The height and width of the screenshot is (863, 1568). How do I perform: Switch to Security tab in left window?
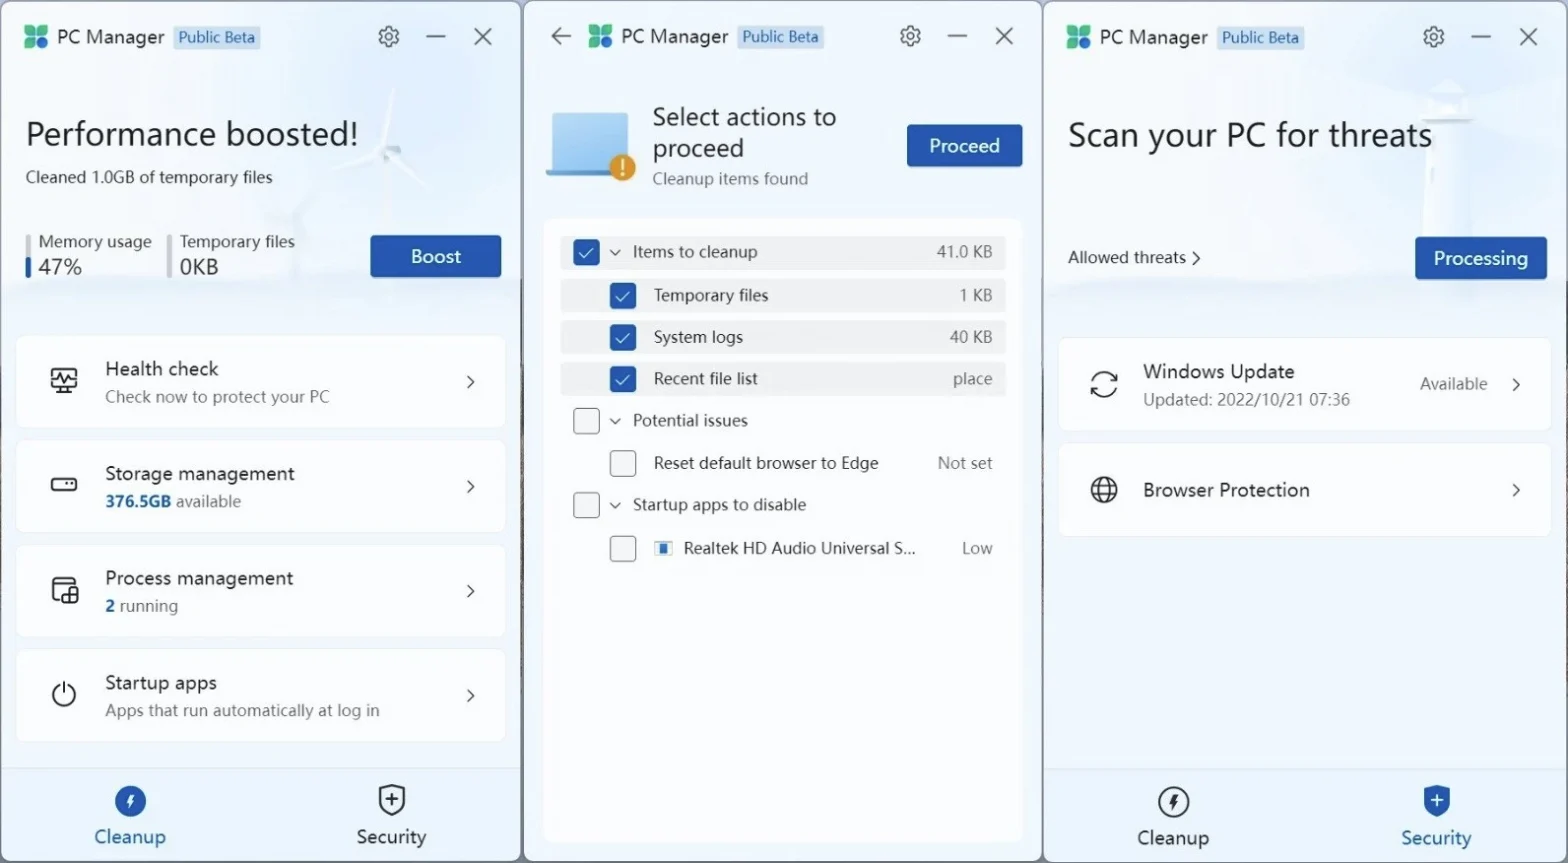(x=391, y=815)
